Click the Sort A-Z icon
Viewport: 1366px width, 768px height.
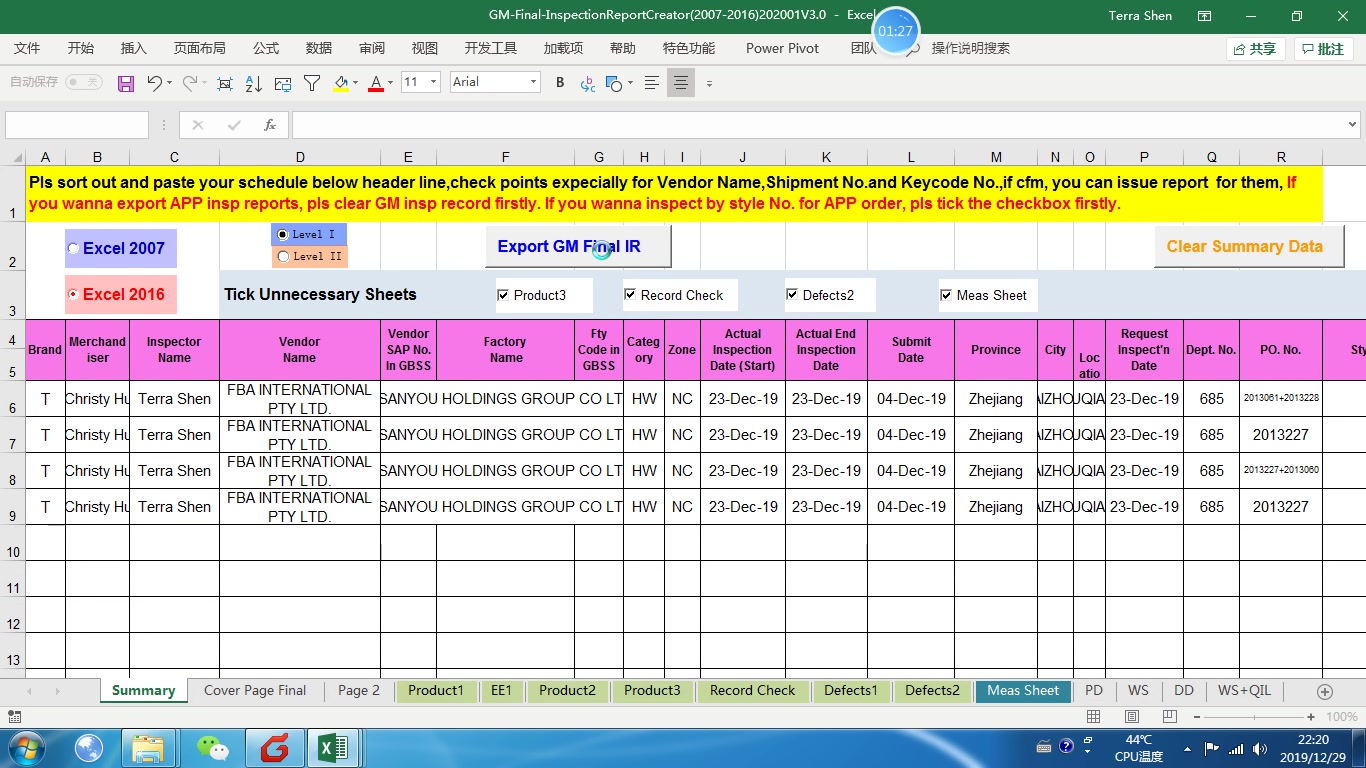pyautogui.click(x=252, y=82)
